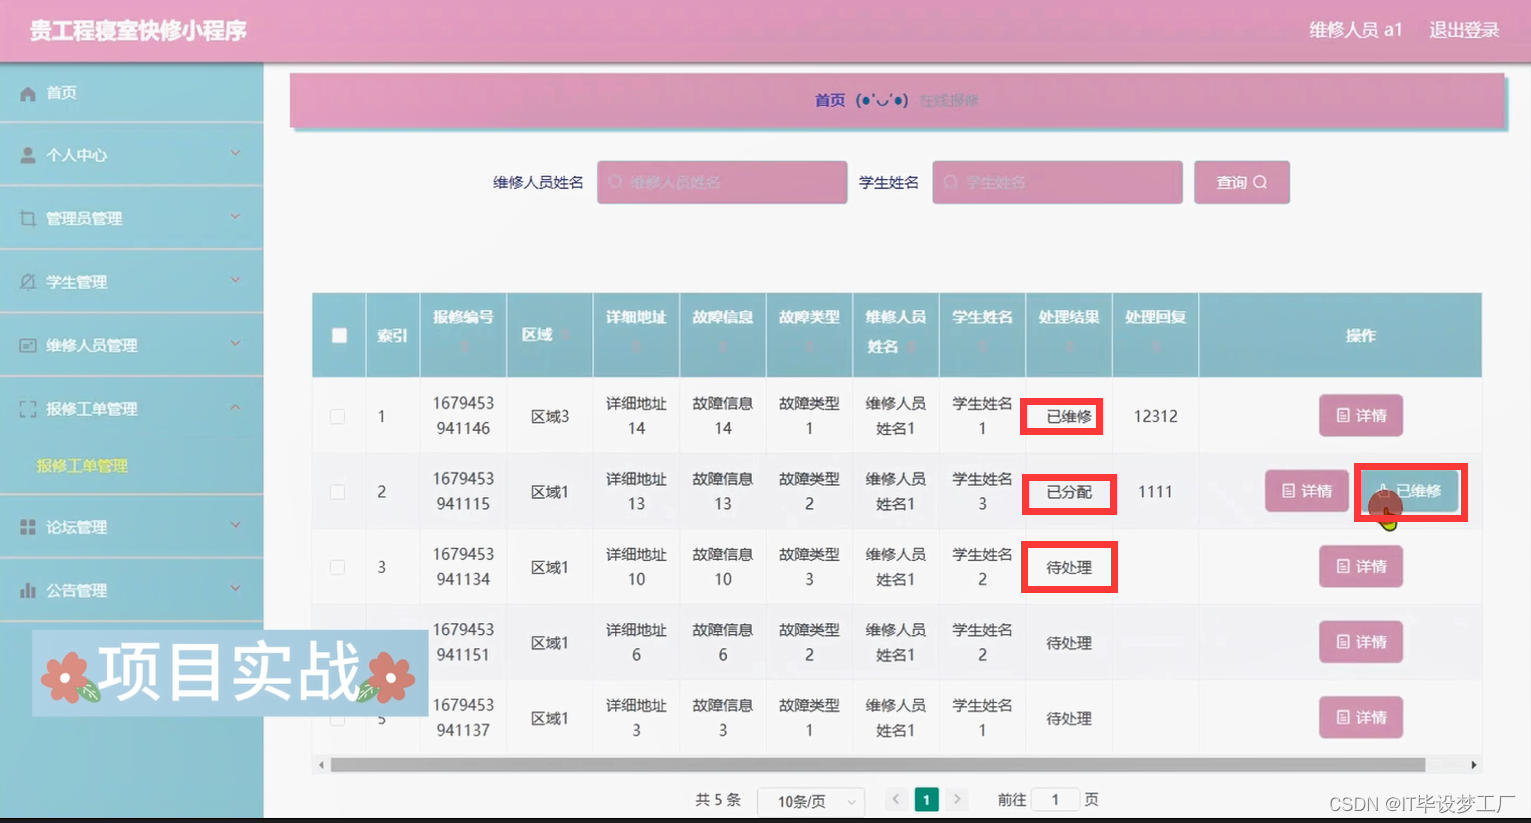
Task: Expand the 论坛管理 menu chevron
Action: click(236, 525)
